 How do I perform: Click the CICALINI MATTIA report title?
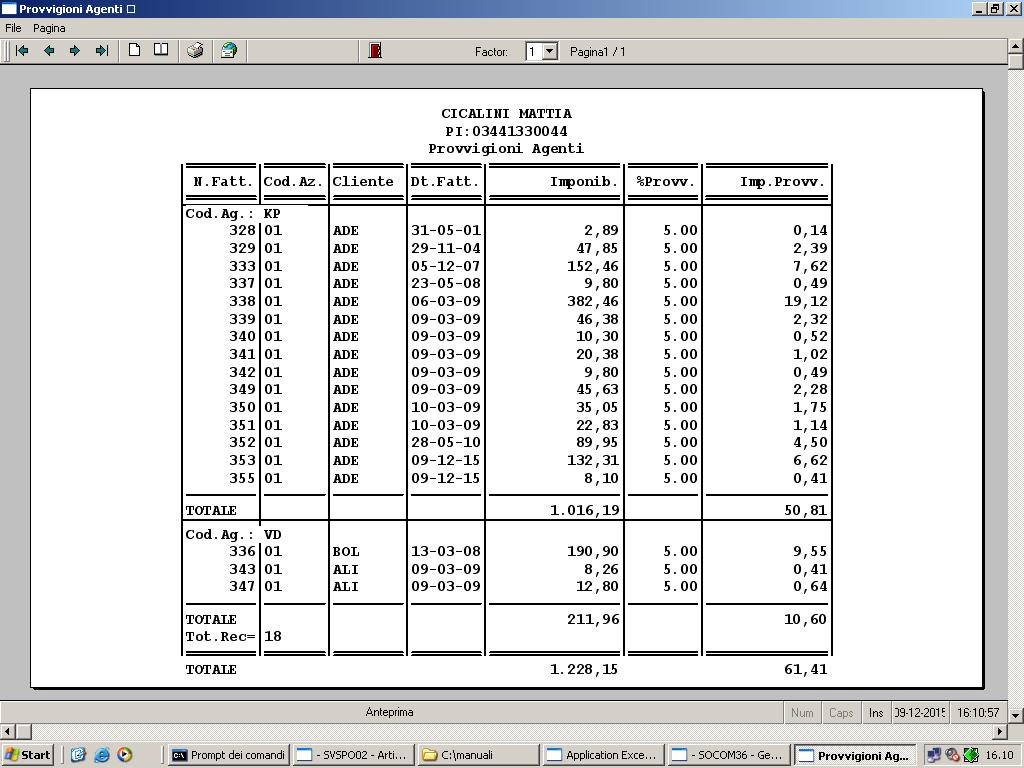pyautogui.click(x=506, y=114)
